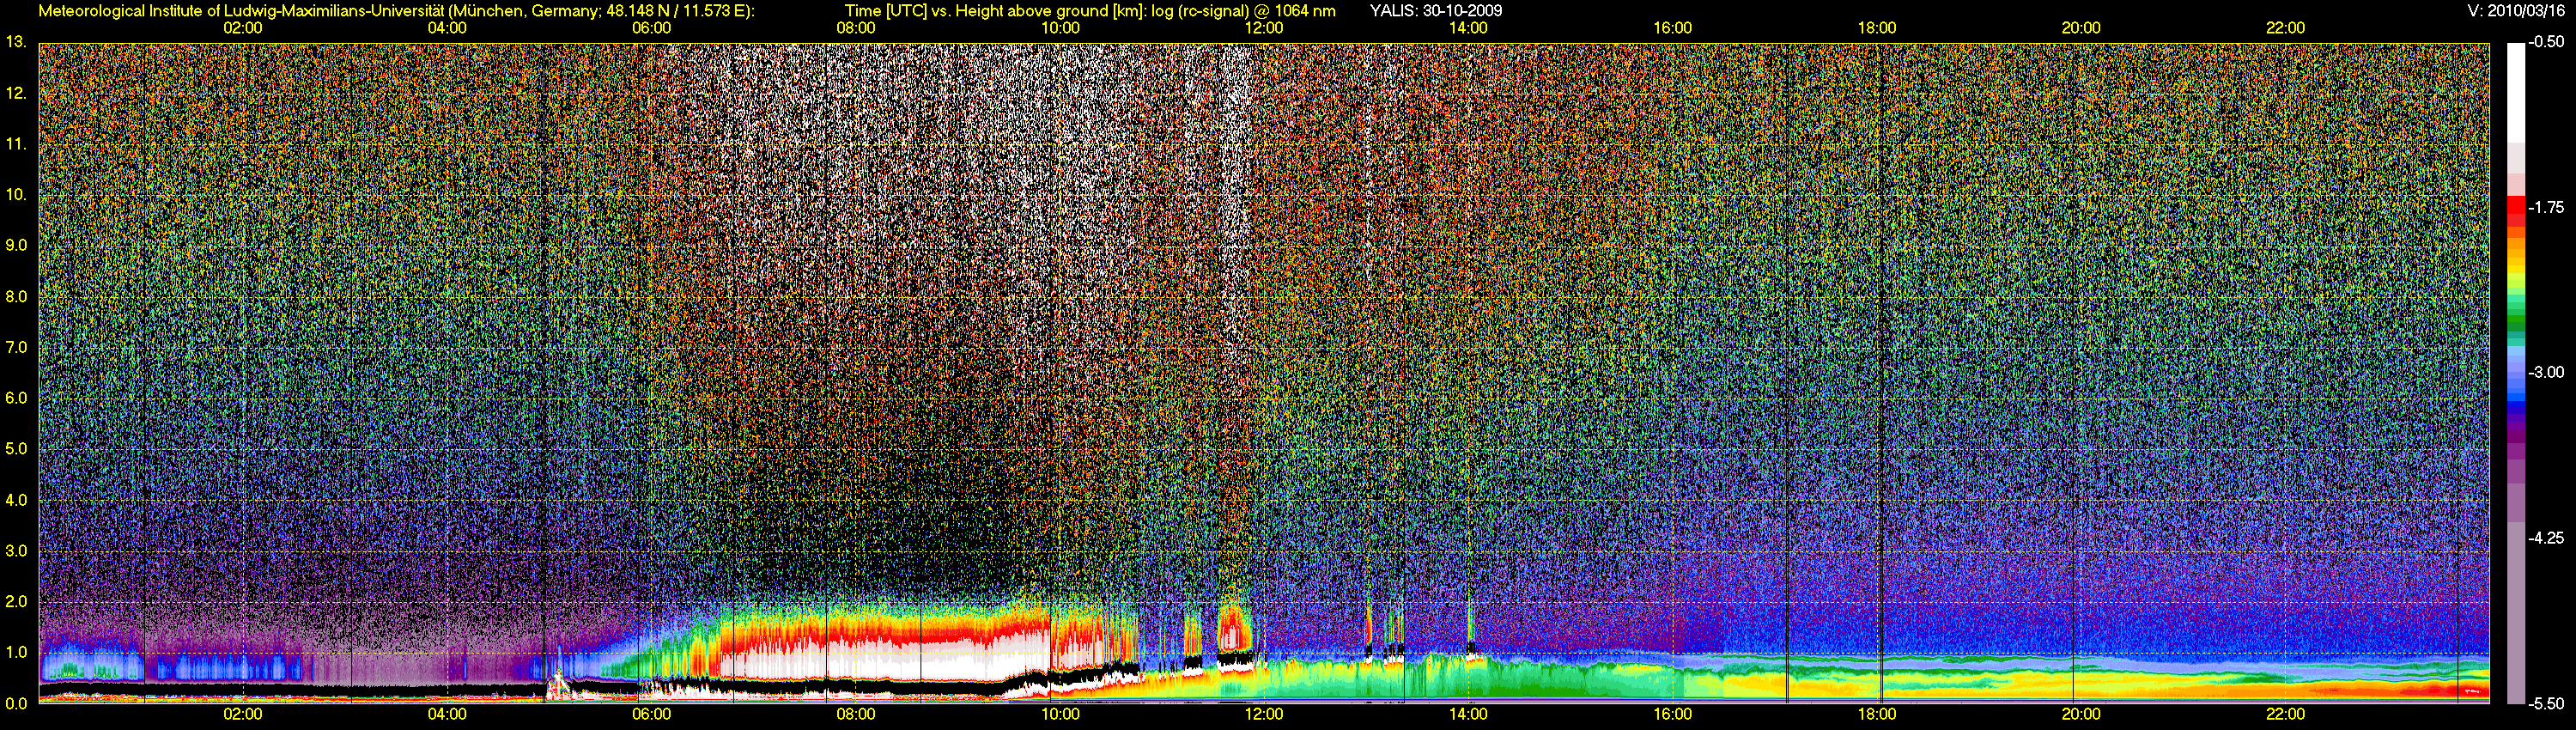Select the 6.0 km height label
This screenshot has height=730, width=2576.
click(16, 399)
